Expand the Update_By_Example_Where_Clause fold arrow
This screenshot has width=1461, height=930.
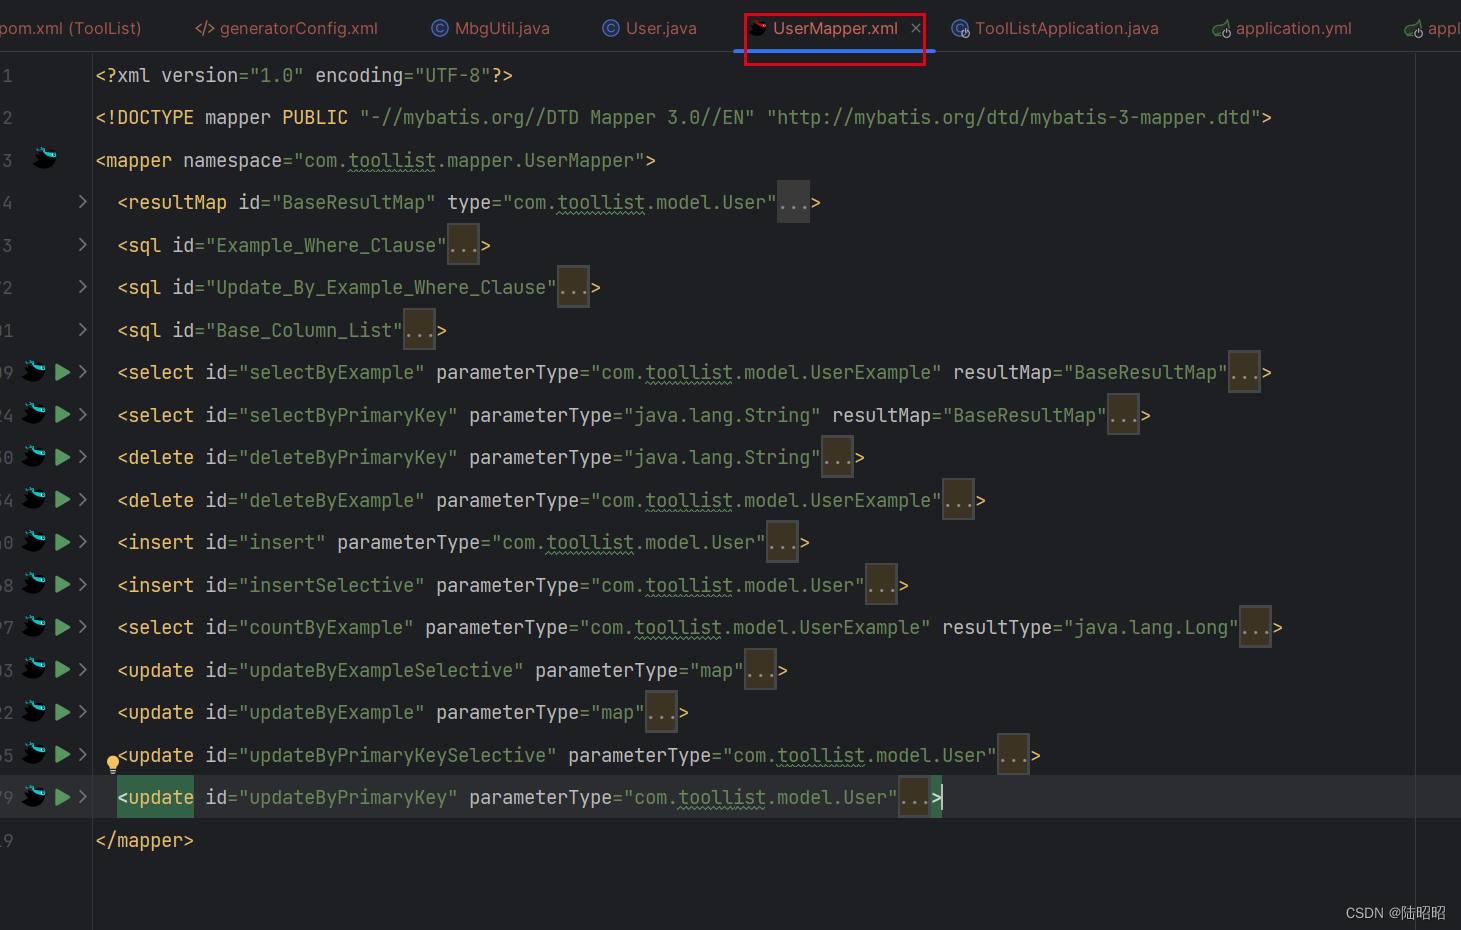(83, 287)
